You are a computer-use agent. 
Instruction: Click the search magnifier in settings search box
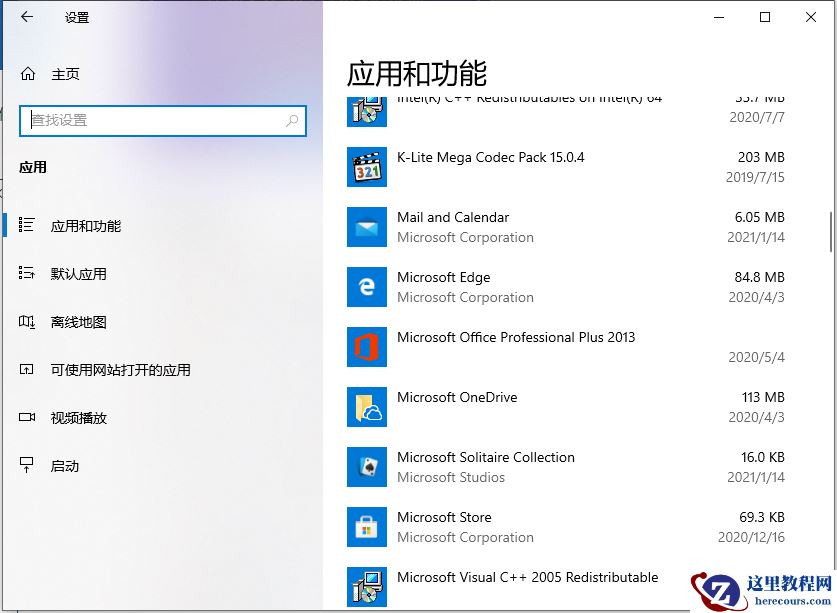tap(292, 120)
